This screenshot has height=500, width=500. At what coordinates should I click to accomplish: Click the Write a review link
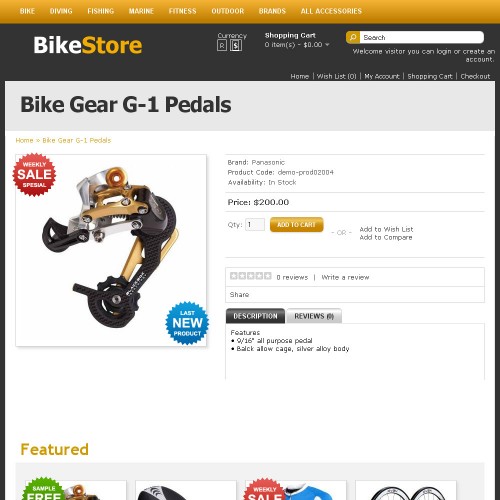coord(345,277)
